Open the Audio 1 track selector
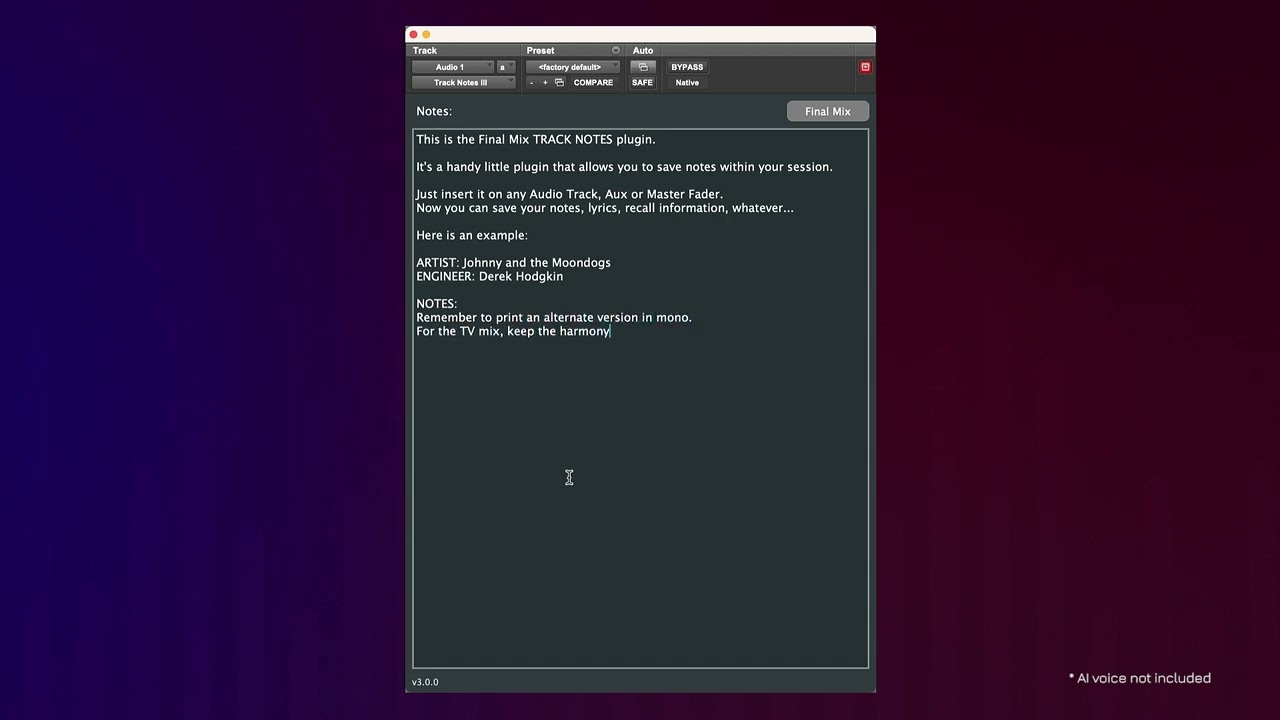Screen dimensions: 1280x720 coord(452,67)
